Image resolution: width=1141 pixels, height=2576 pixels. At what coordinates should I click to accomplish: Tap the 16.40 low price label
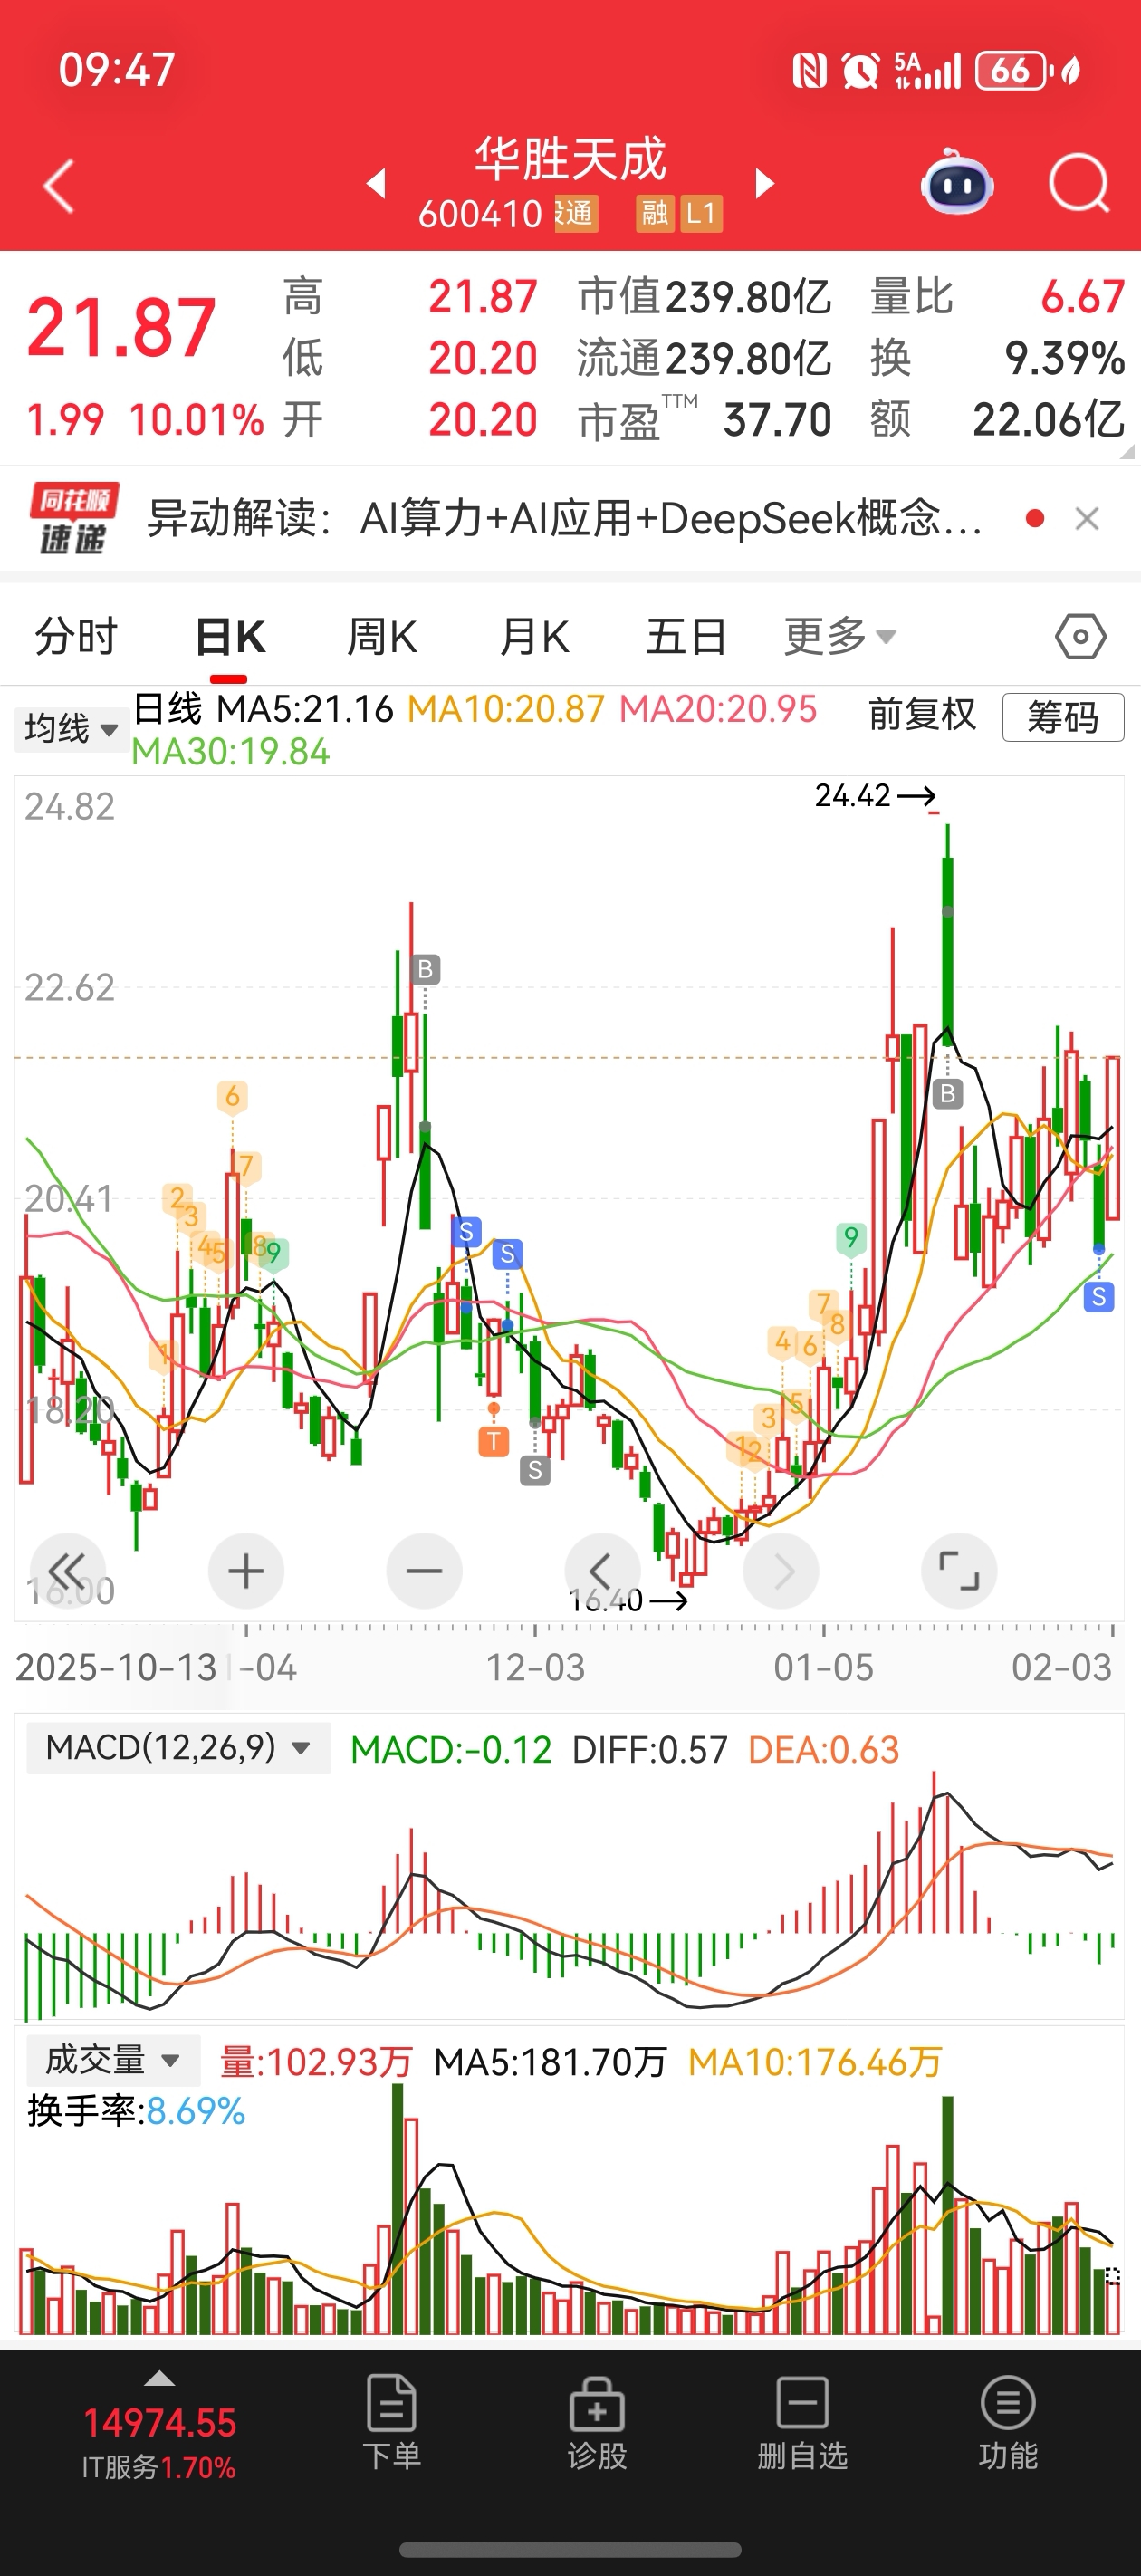[x=606, y=1601]
